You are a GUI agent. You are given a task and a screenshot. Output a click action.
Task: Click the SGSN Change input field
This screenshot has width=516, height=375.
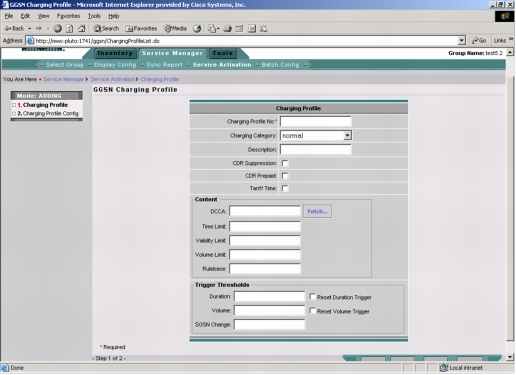[x=269, y=324]
